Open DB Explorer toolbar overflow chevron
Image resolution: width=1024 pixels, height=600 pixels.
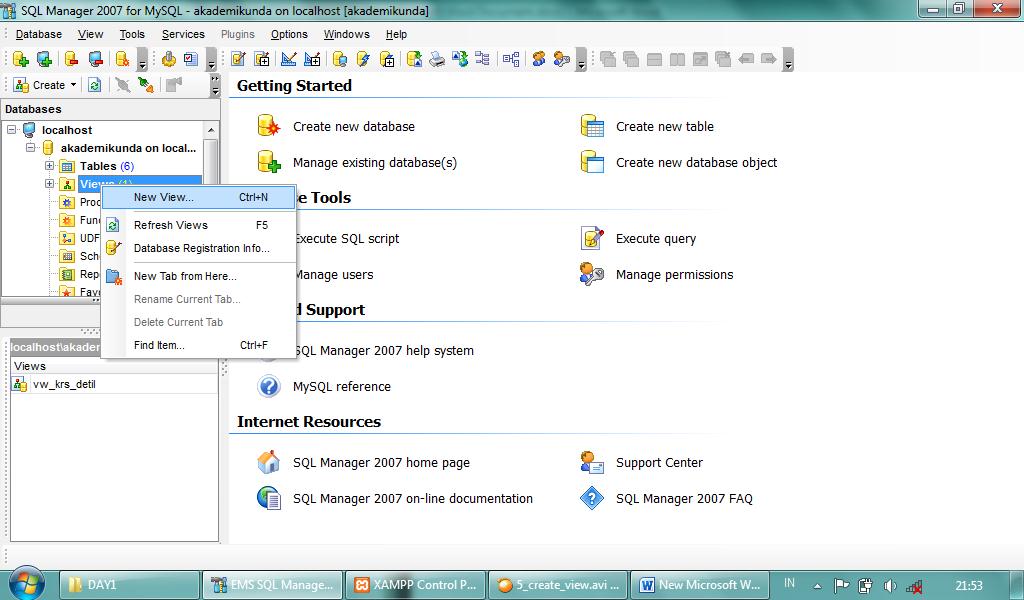(x=215, y=85)
